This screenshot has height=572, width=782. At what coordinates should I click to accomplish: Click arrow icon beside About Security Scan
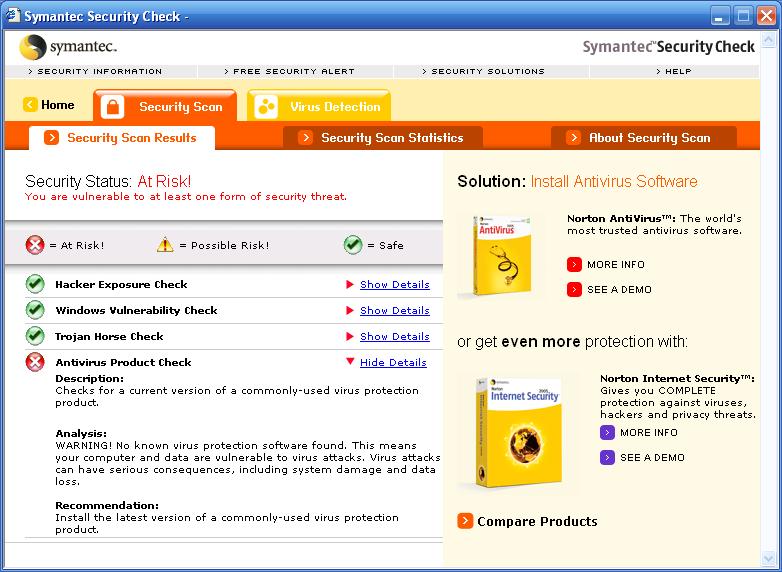tap(574, 138)
